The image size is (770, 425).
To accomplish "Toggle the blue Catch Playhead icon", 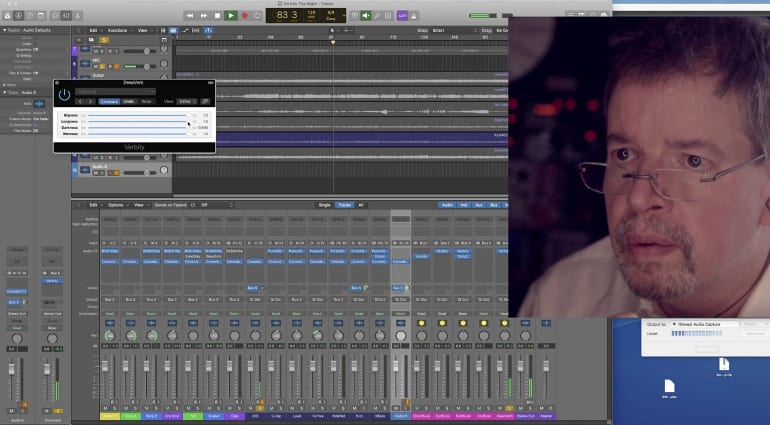I will coord(208,30).
